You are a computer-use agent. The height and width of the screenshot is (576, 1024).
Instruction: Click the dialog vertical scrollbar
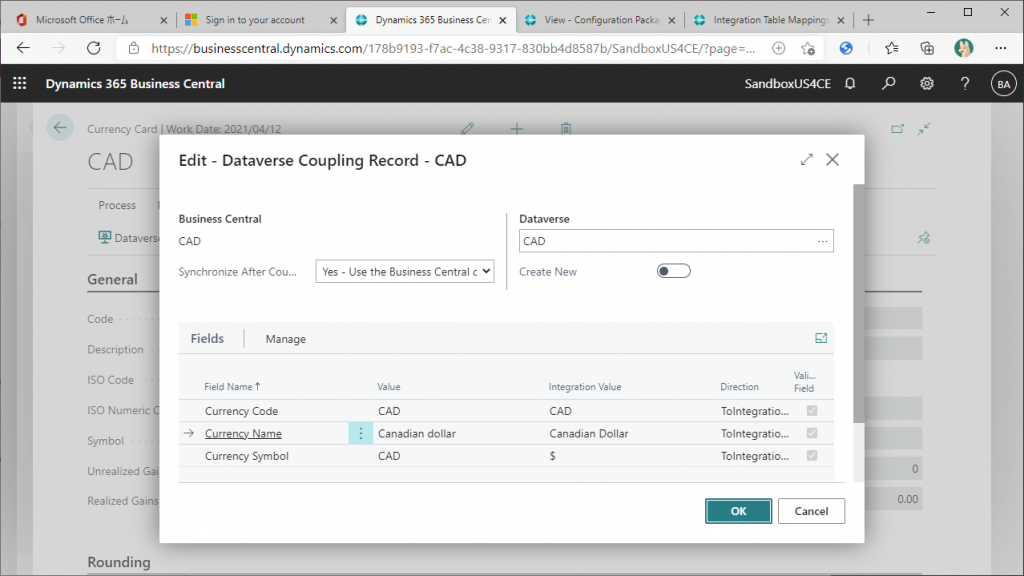[x=858, y=303]
